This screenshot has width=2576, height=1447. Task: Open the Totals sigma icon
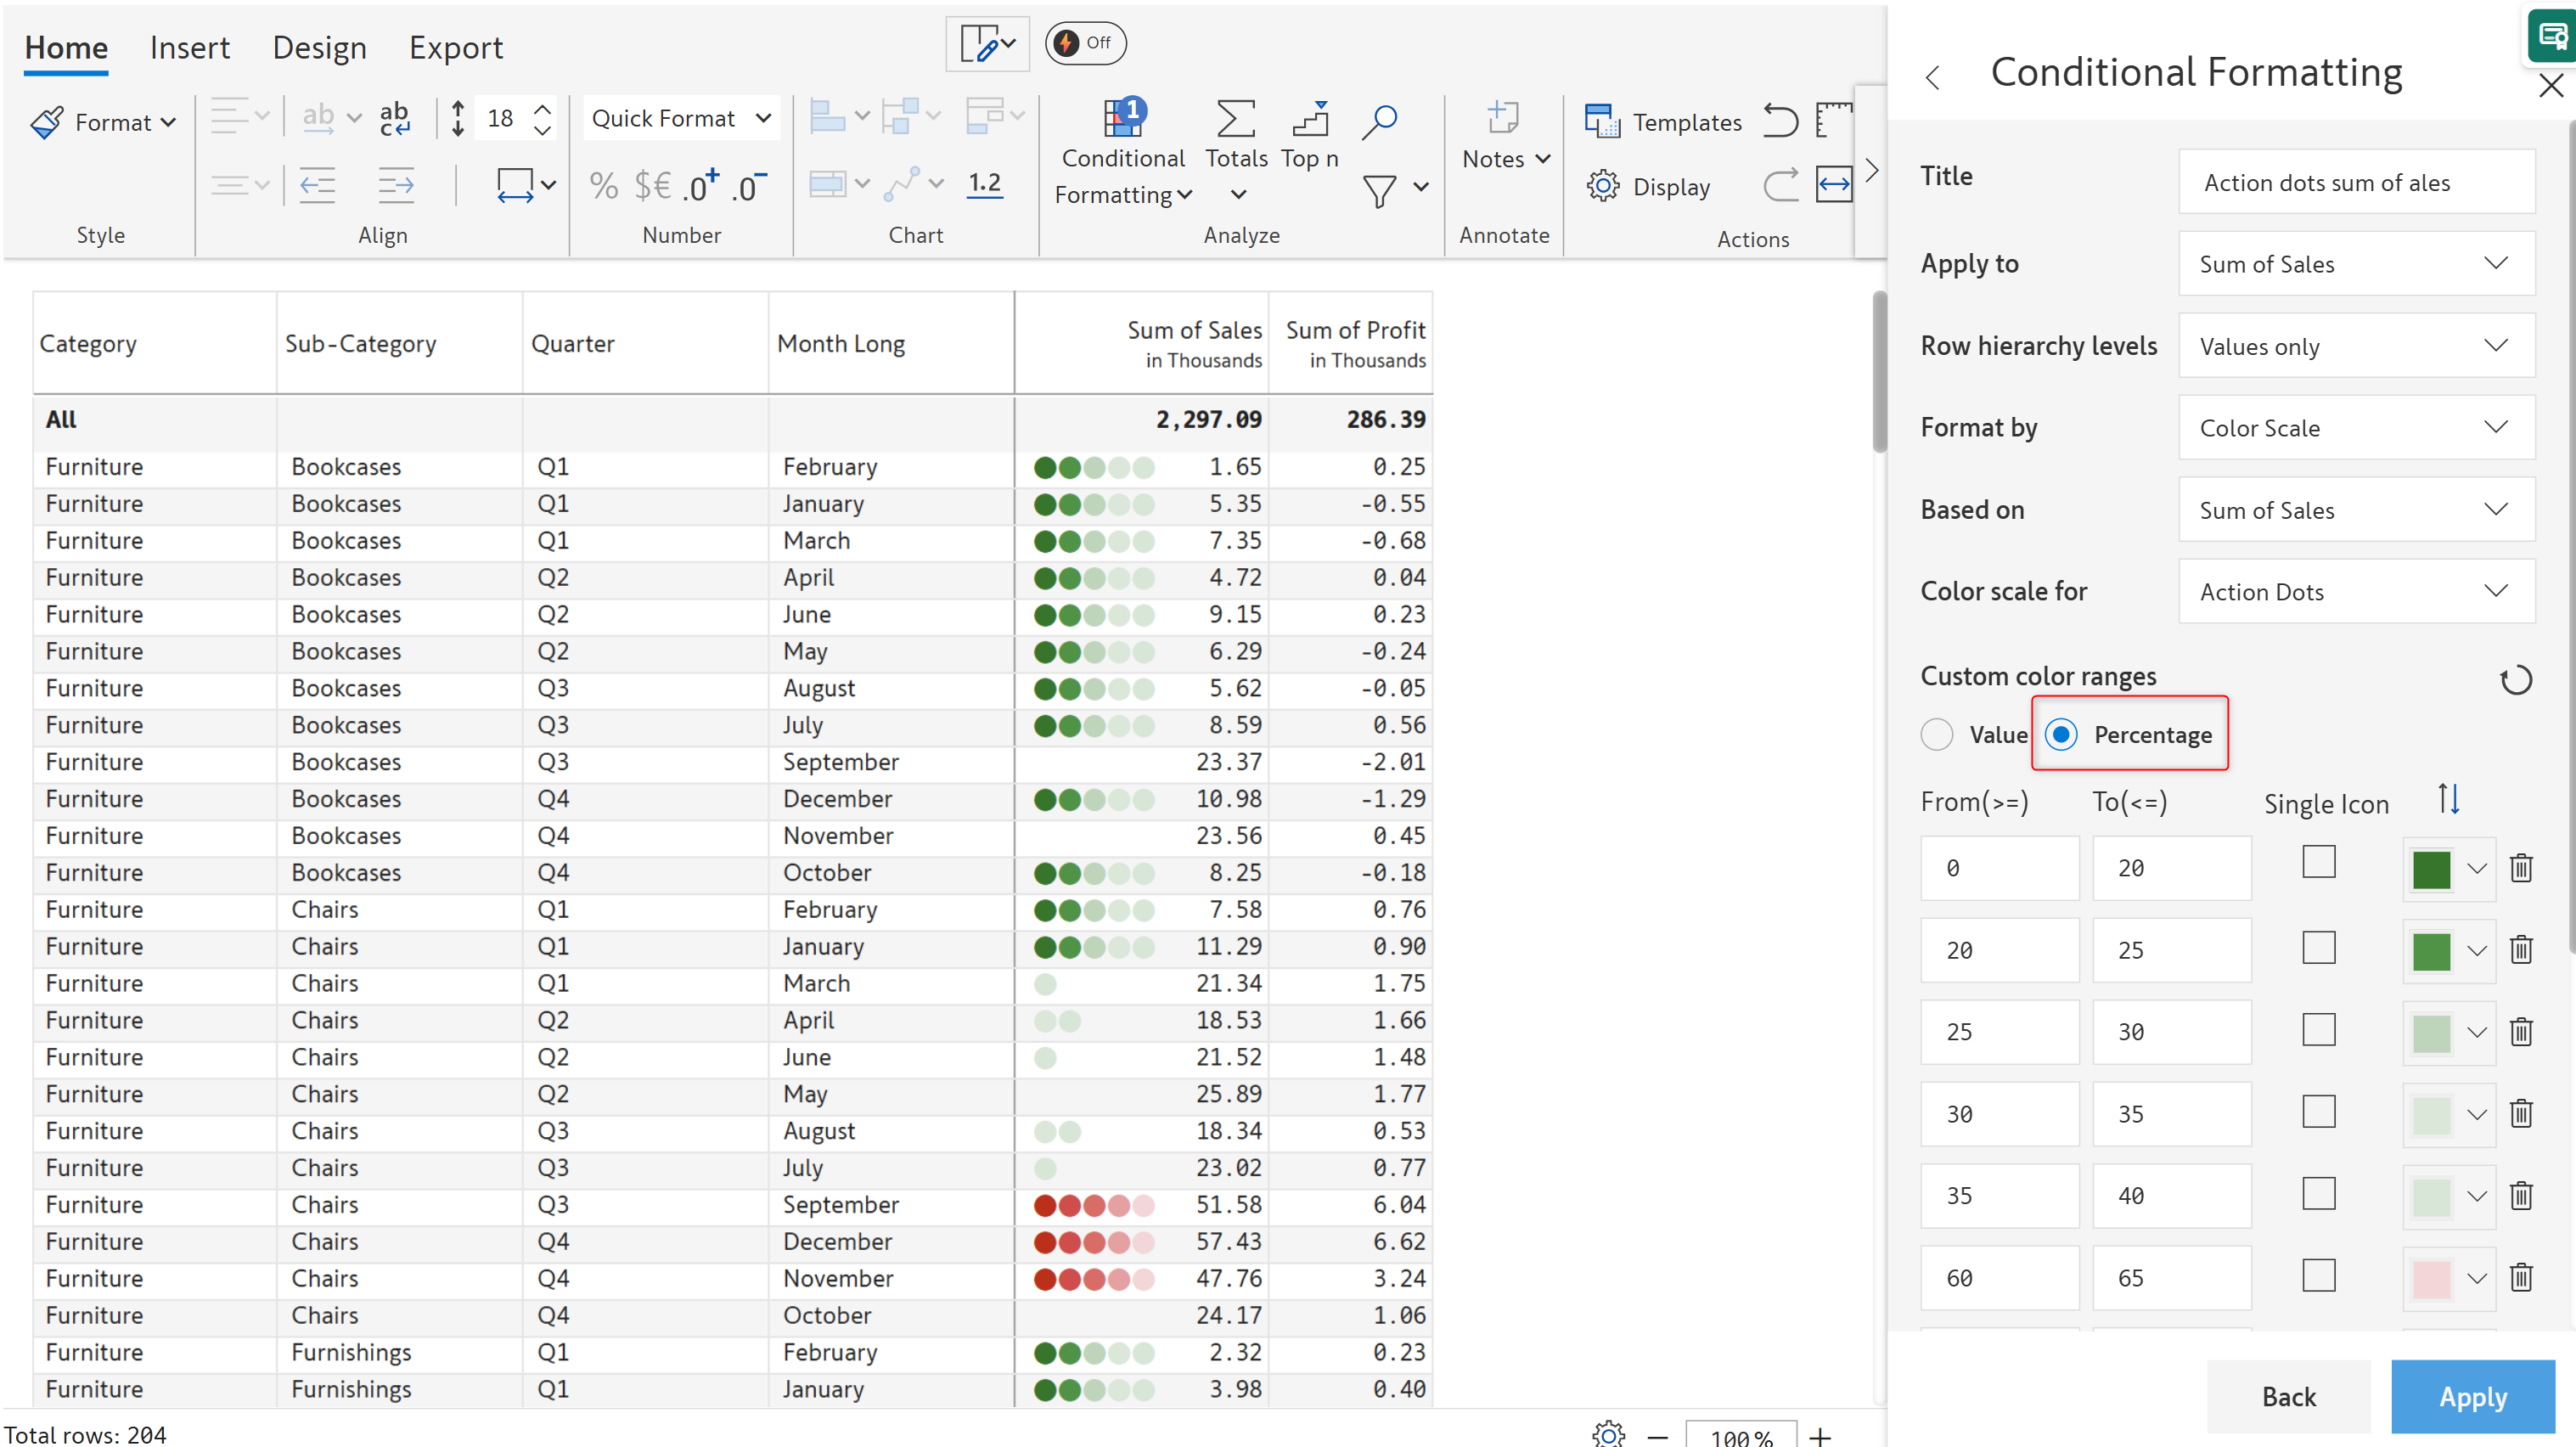coord(1235,120)
